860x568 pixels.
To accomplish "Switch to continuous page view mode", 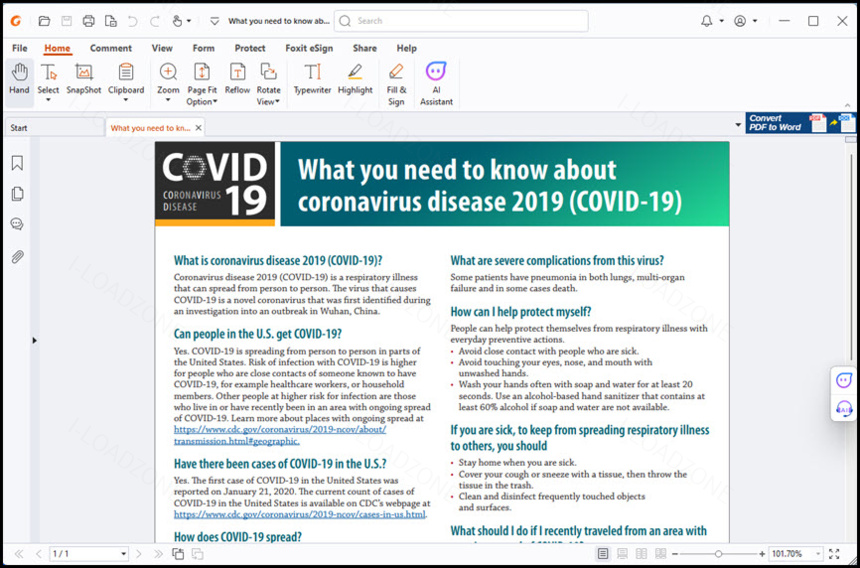I will 623,554.
